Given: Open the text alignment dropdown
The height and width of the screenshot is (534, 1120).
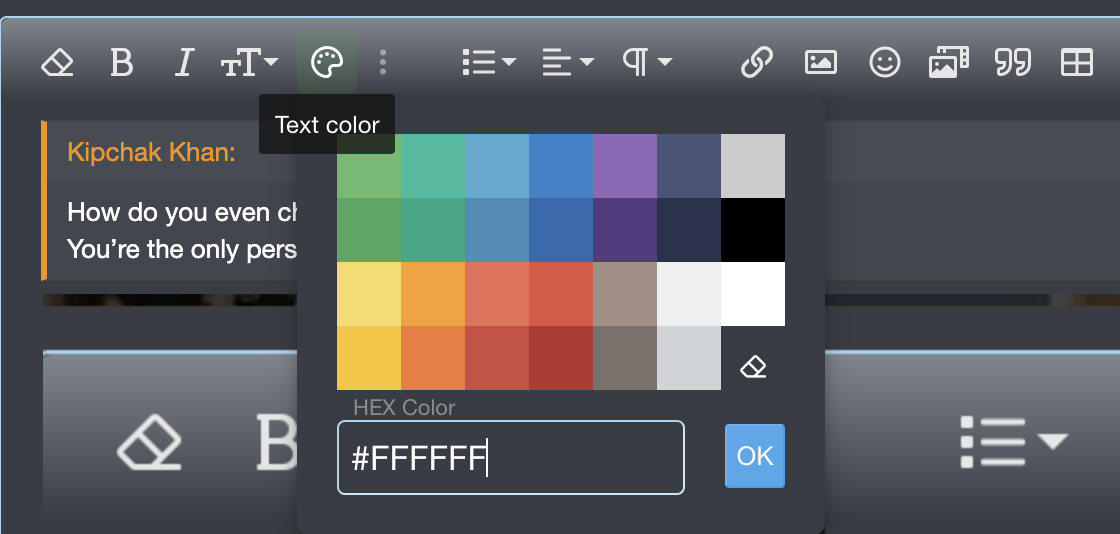Looking at the screenshot, I should tap(568, 64).
